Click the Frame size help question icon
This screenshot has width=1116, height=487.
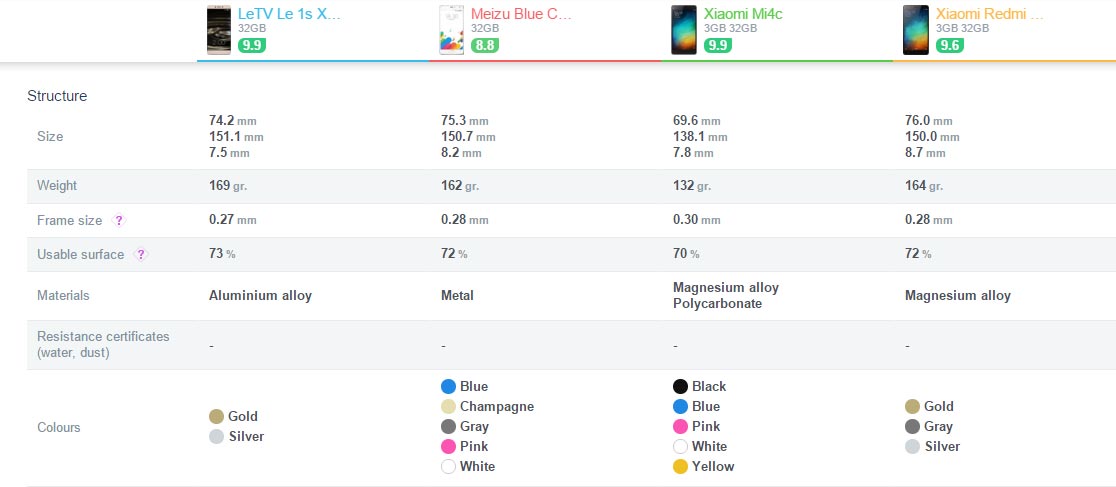pos(119,221)
